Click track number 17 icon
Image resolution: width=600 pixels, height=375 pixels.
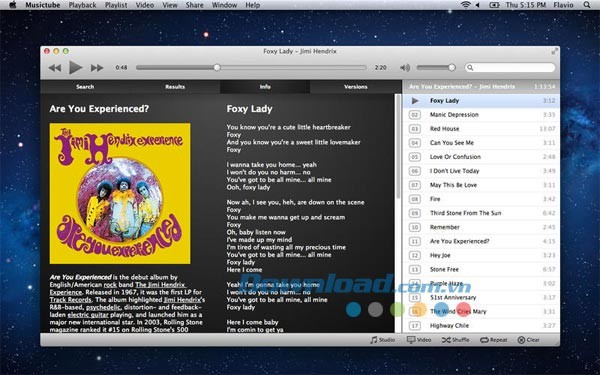(x=415, y=326)
